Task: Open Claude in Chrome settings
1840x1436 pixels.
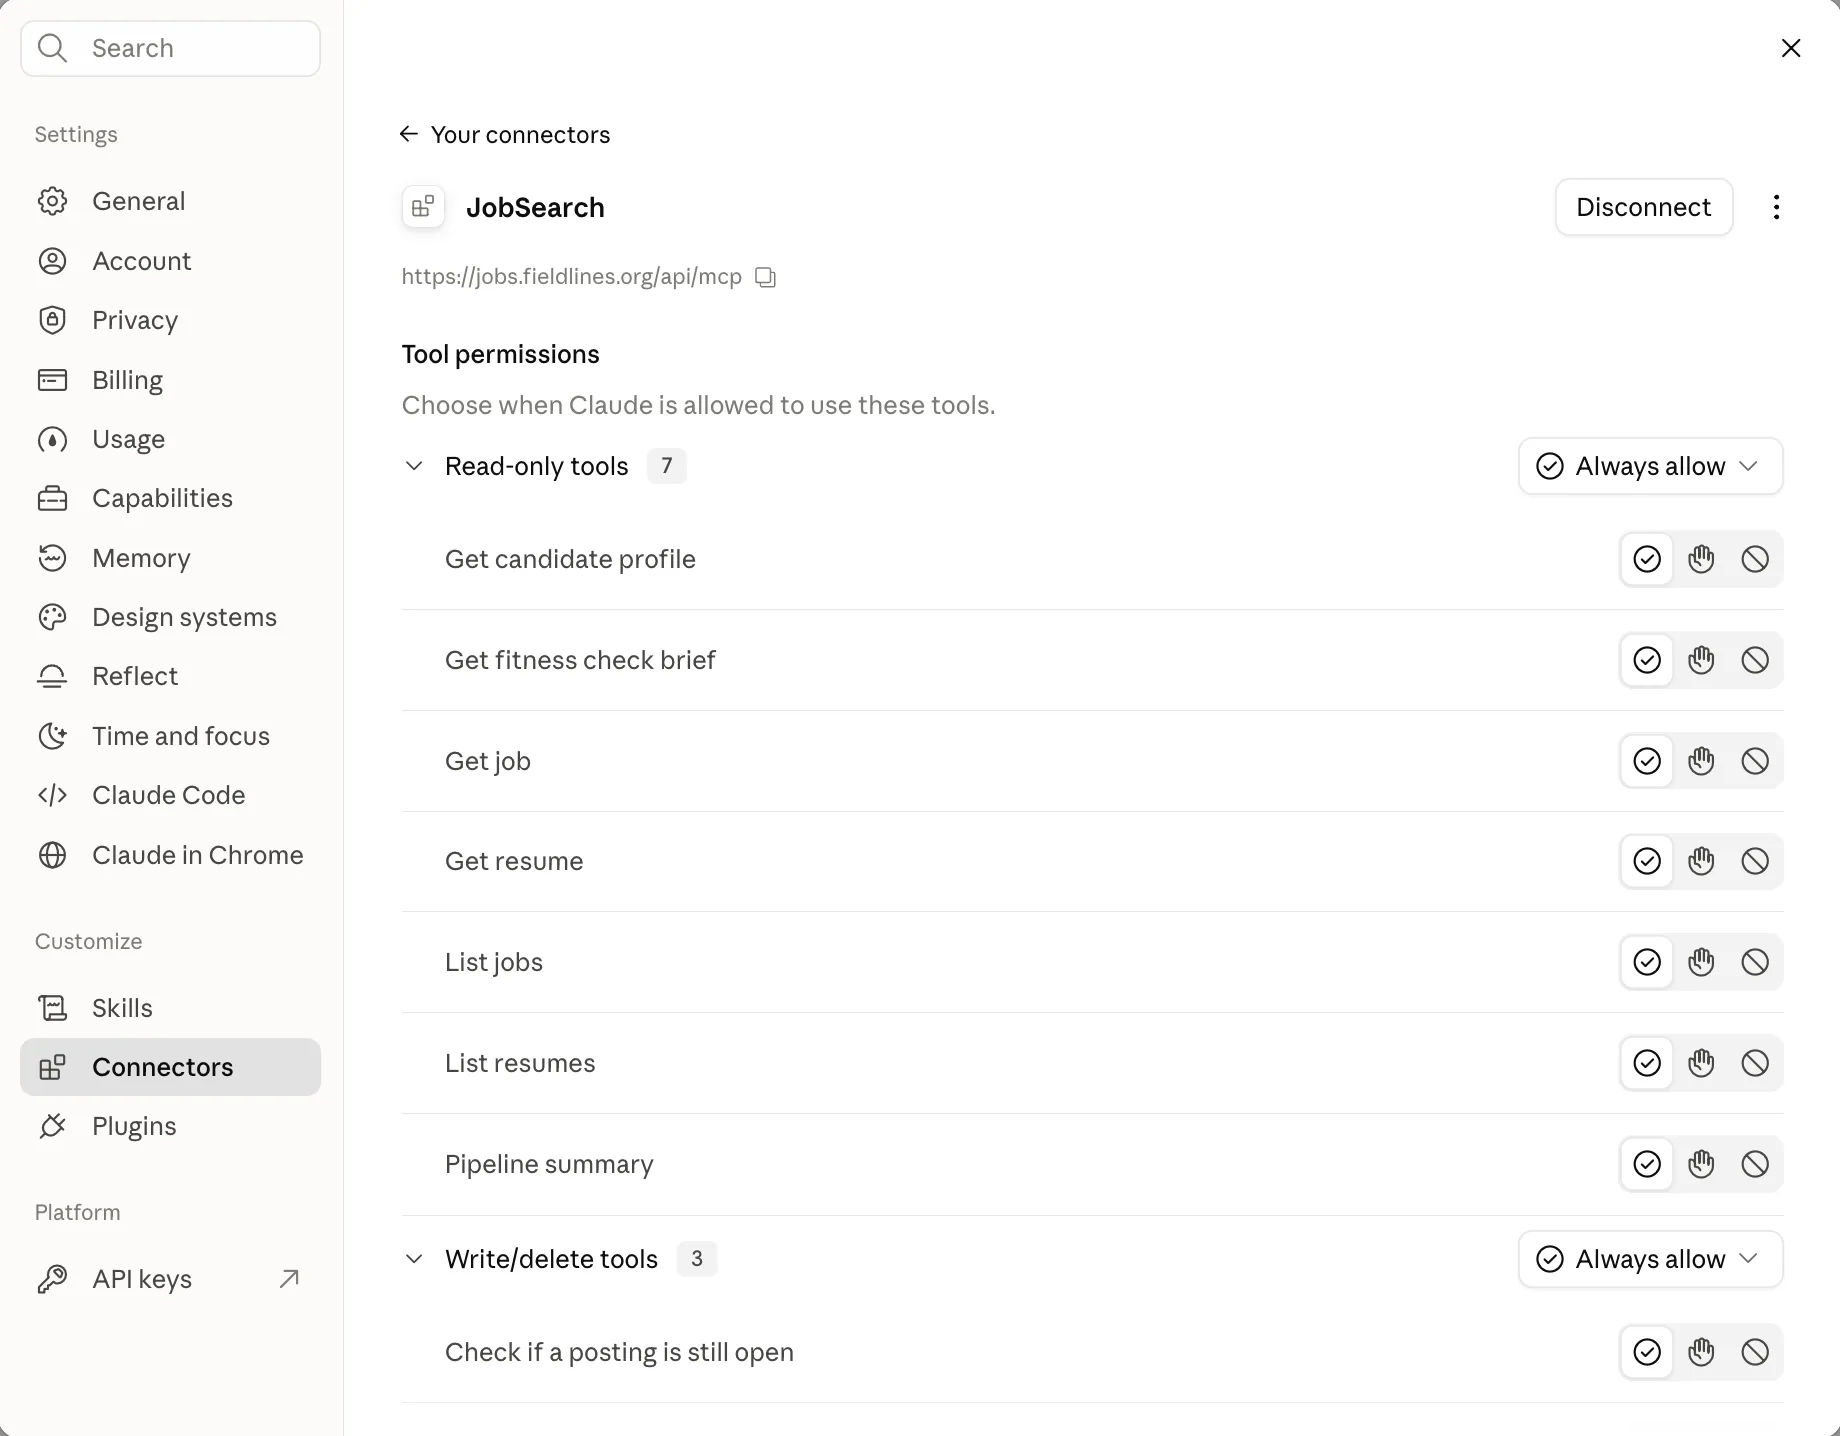Action: click(170, 855)
